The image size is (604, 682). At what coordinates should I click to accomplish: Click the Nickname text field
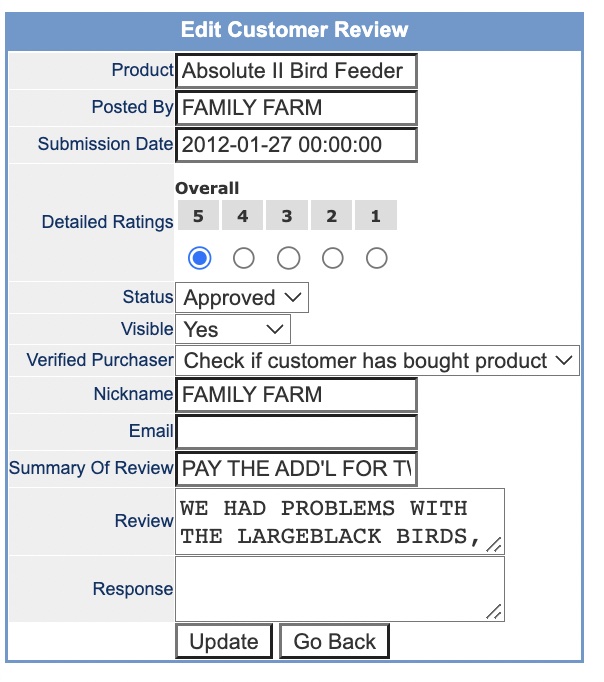pyautogui.click(x=296, y=395)
